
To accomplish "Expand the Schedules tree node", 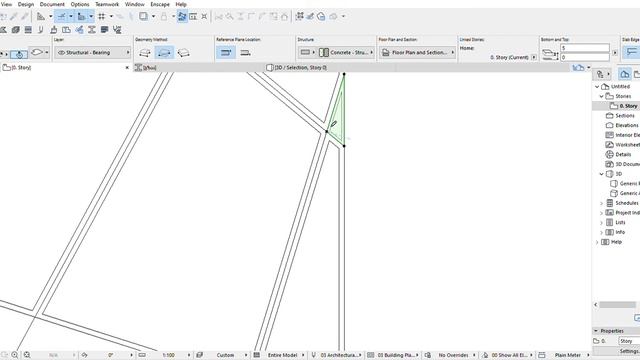I will (602, 203).
